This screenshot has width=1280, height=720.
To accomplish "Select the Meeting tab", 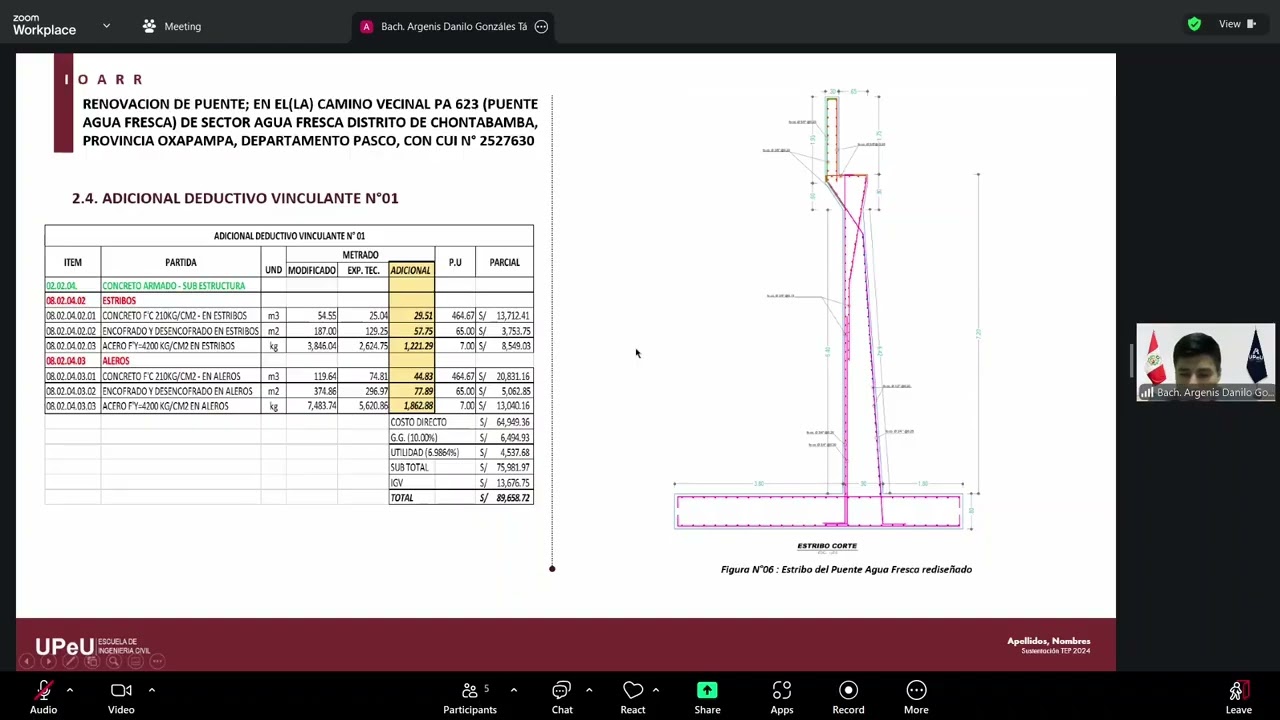I will (x=172, y=26).
